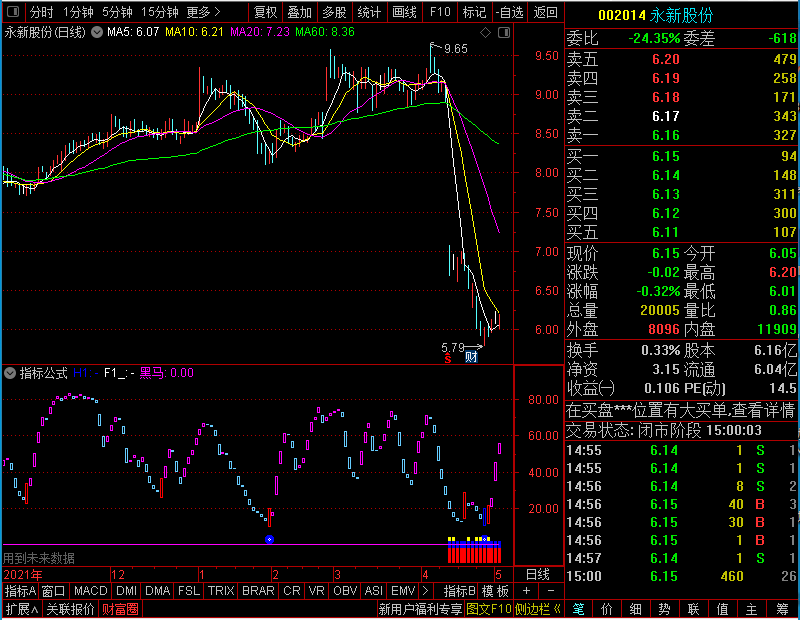The height and width of the screenshot is (620, 800).
Task: Click the 笔 tab in bottom-right bar
Action: click(x=579, y=608)
